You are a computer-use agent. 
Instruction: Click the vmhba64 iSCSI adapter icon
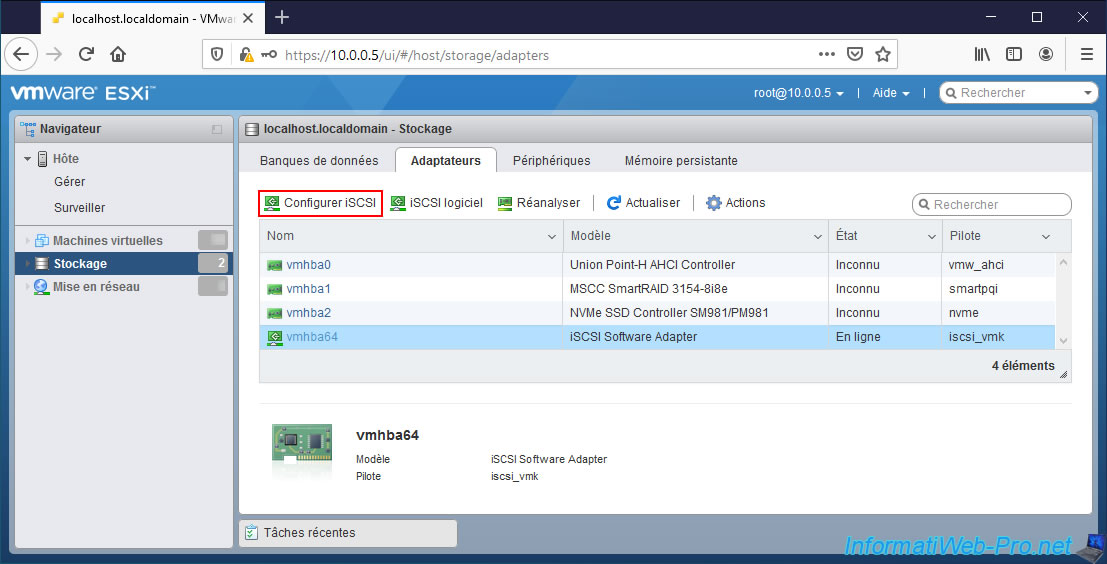pos(275,337)
